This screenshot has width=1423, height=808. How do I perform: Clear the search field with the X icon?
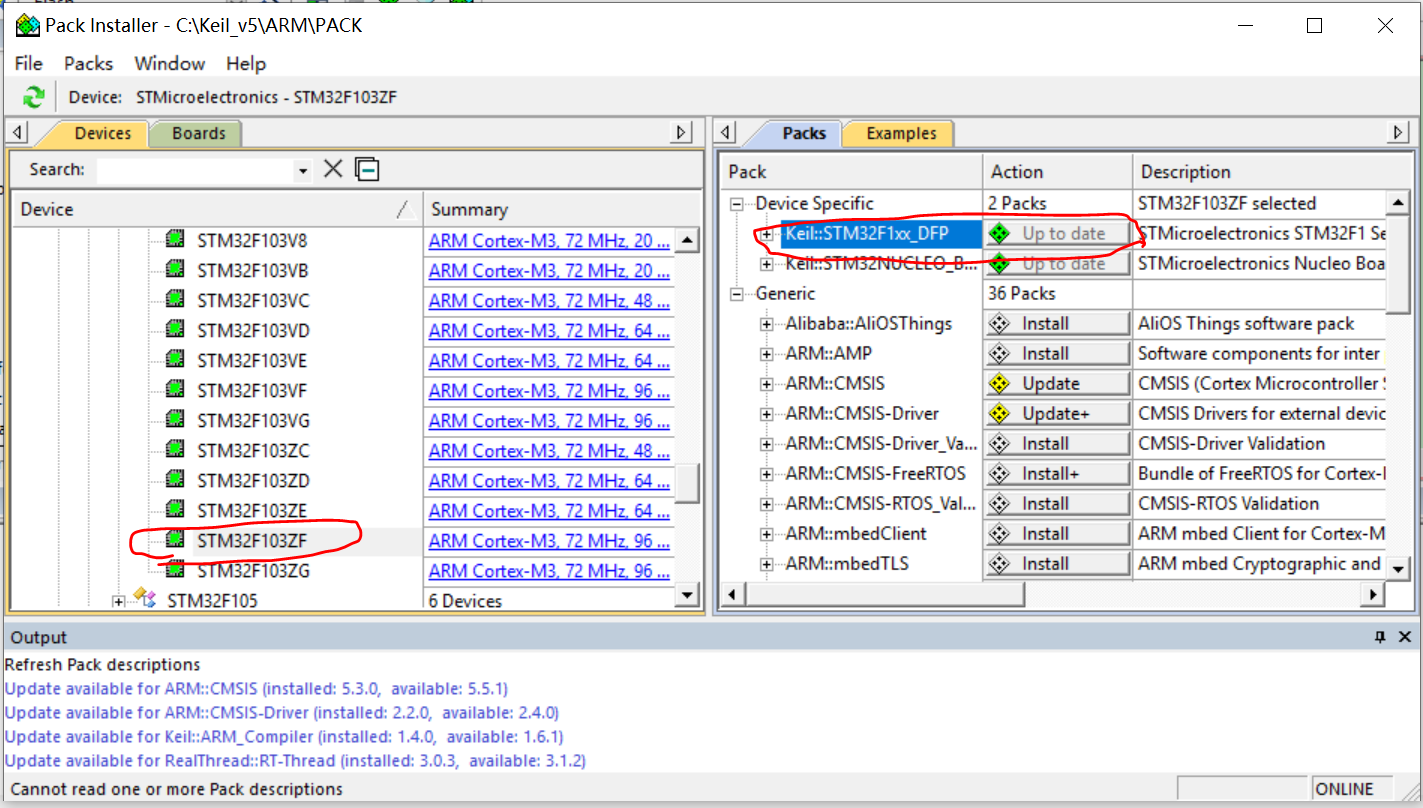[x=333, y=169]
